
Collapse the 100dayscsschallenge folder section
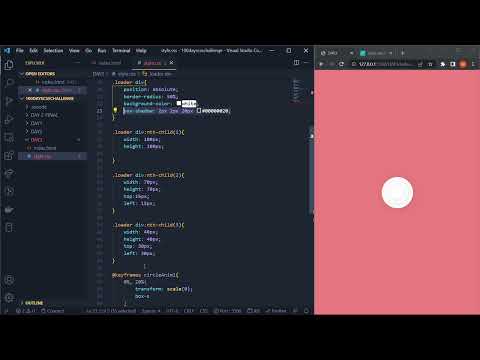point(49,99)
